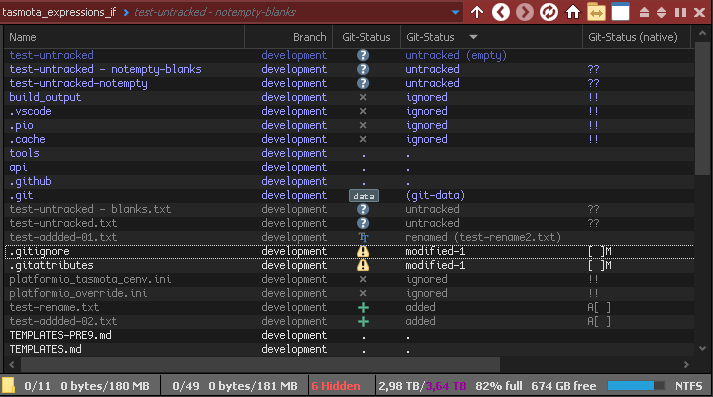Viewport: 713px width, 397px height.
Task: Click the NTFS label in status bar
Action: pos(688,386)
